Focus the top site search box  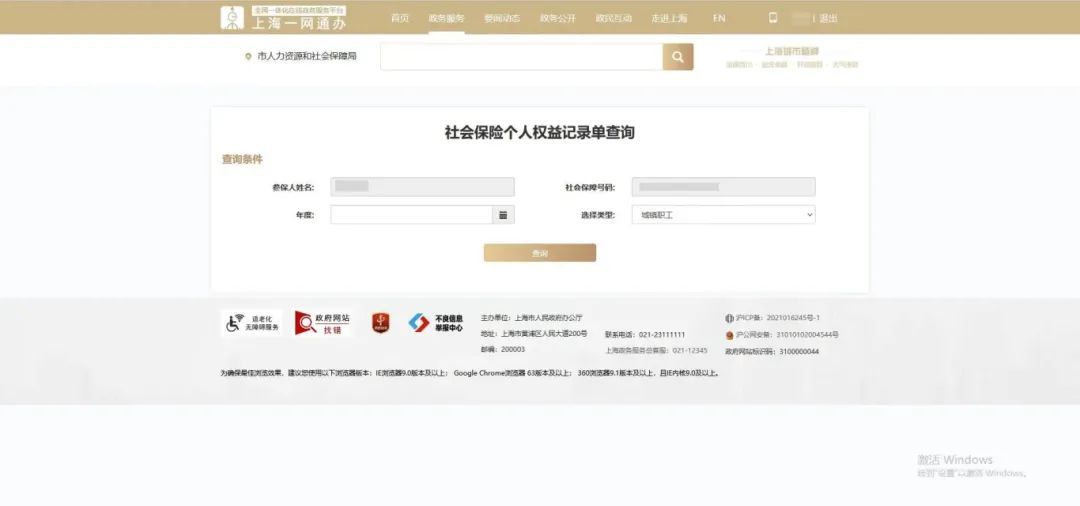521,56
